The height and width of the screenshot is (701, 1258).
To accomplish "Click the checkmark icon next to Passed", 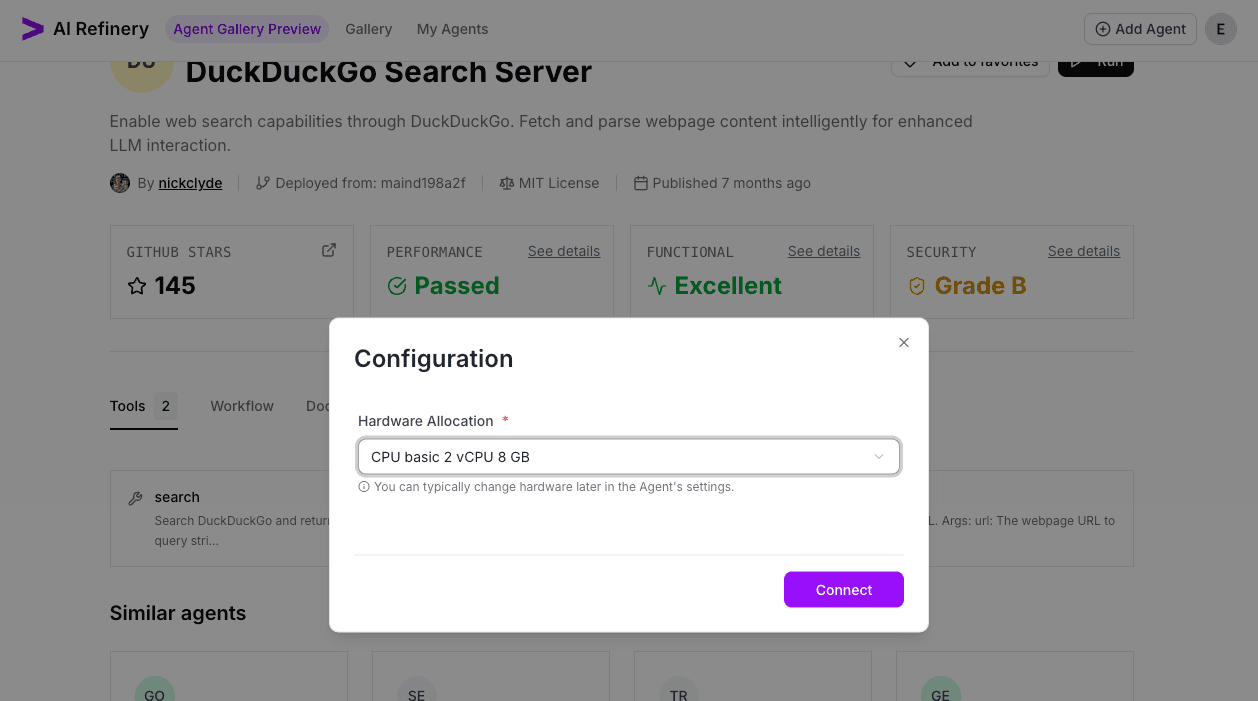I will coord(399,285).
